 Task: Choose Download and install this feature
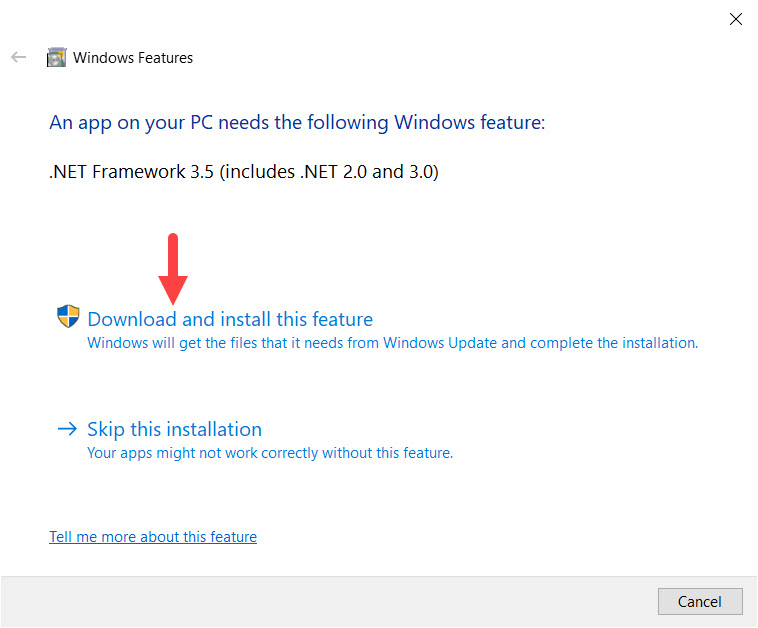click(230, 320)
